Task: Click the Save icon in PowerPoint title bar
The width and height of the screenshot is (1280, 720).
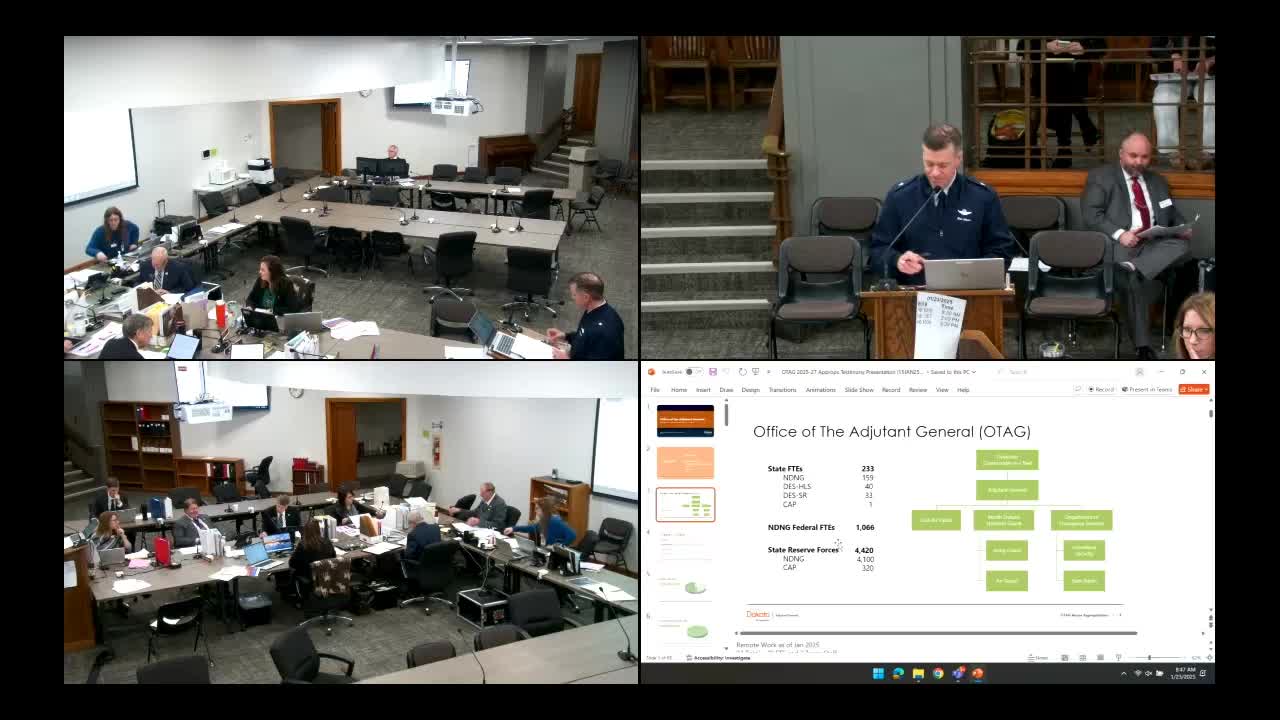Action: pos(713,372)
